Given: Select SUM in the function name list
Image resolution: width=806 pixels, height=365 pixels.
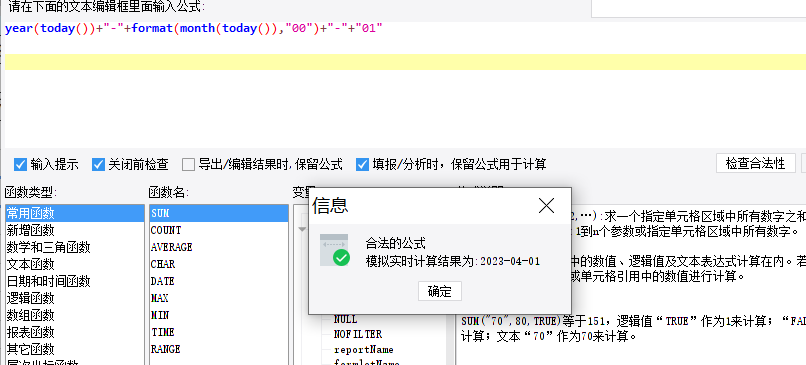Looking at the screenshot, I should [x=219, y=213].
